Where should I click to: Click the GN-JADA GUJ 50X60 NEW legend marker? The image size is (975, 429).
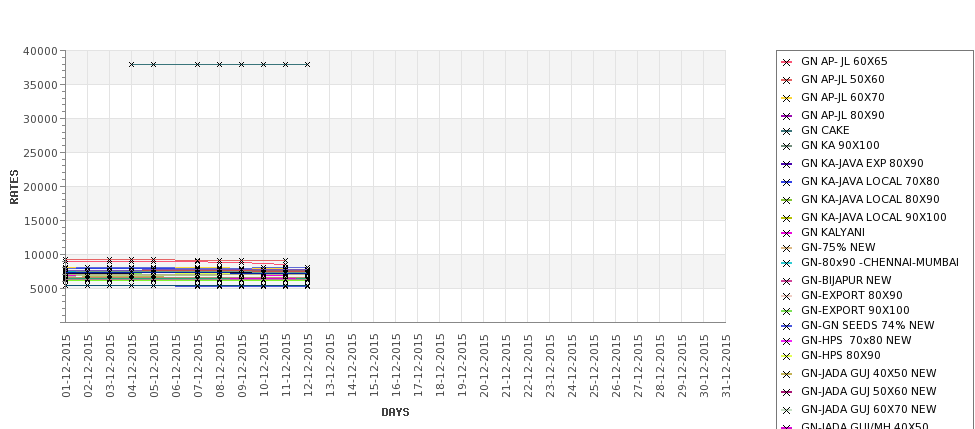coord(787,392)
